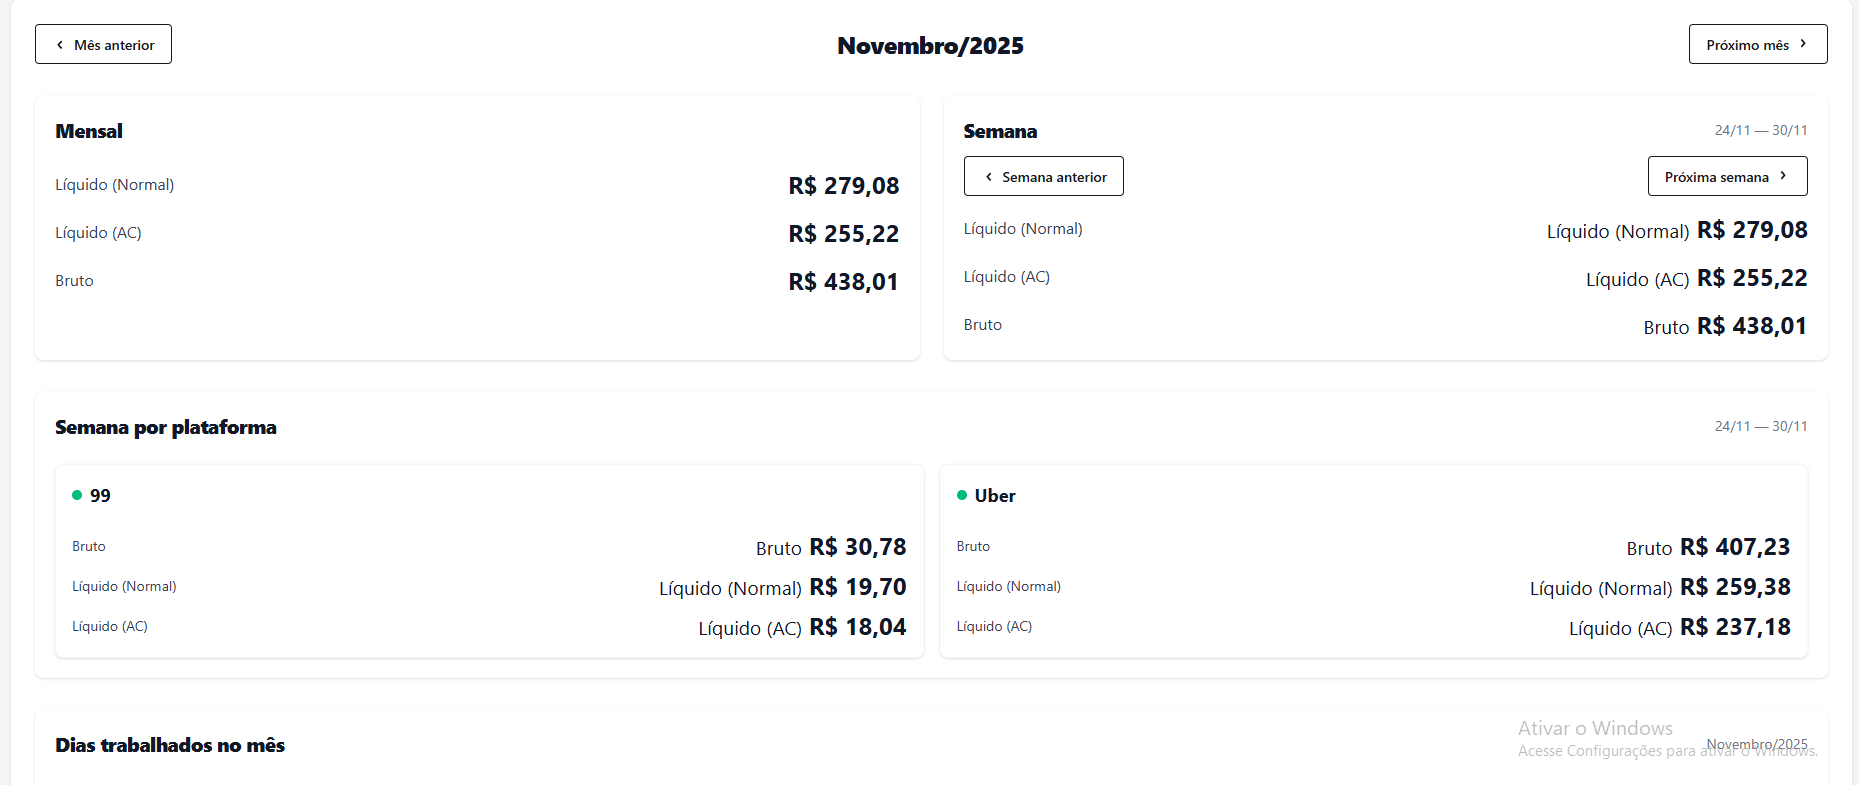Click the date range in Semana card
This screenshot has height=785, width=1859.
point(1760,130)
